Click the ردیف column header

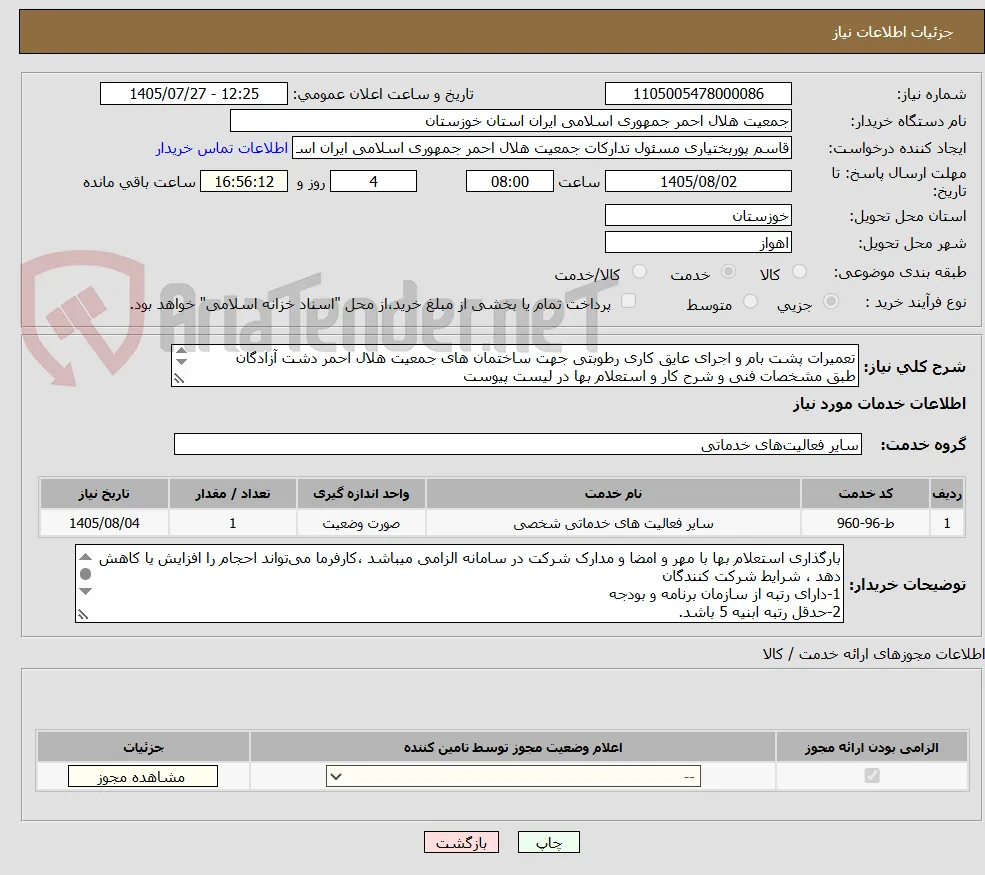coord(947,494)
